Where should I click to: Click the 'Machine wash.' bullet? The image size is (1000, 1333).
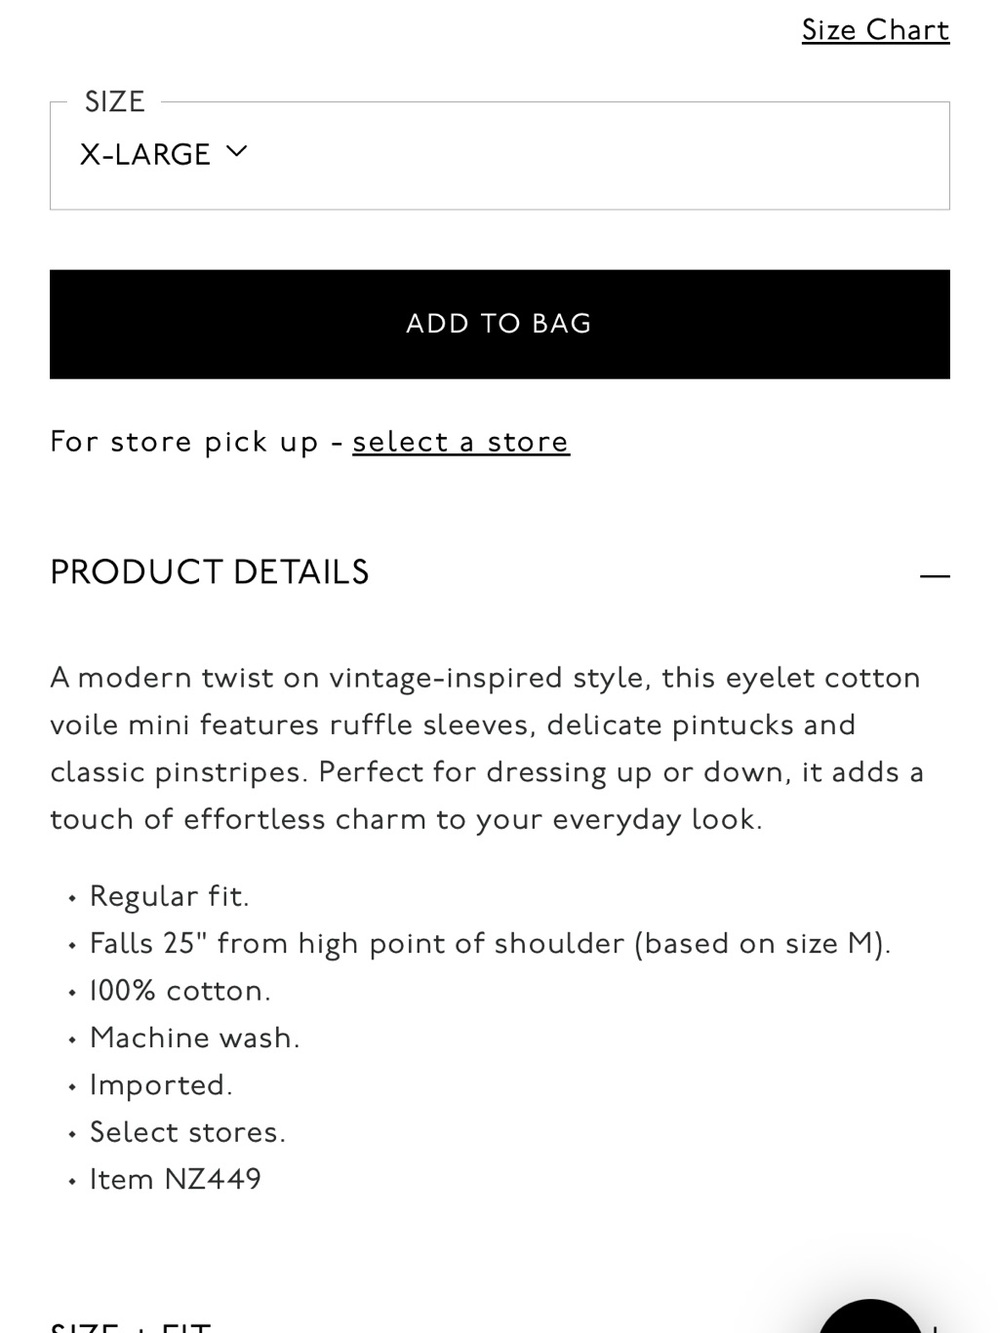point(195,1038)
